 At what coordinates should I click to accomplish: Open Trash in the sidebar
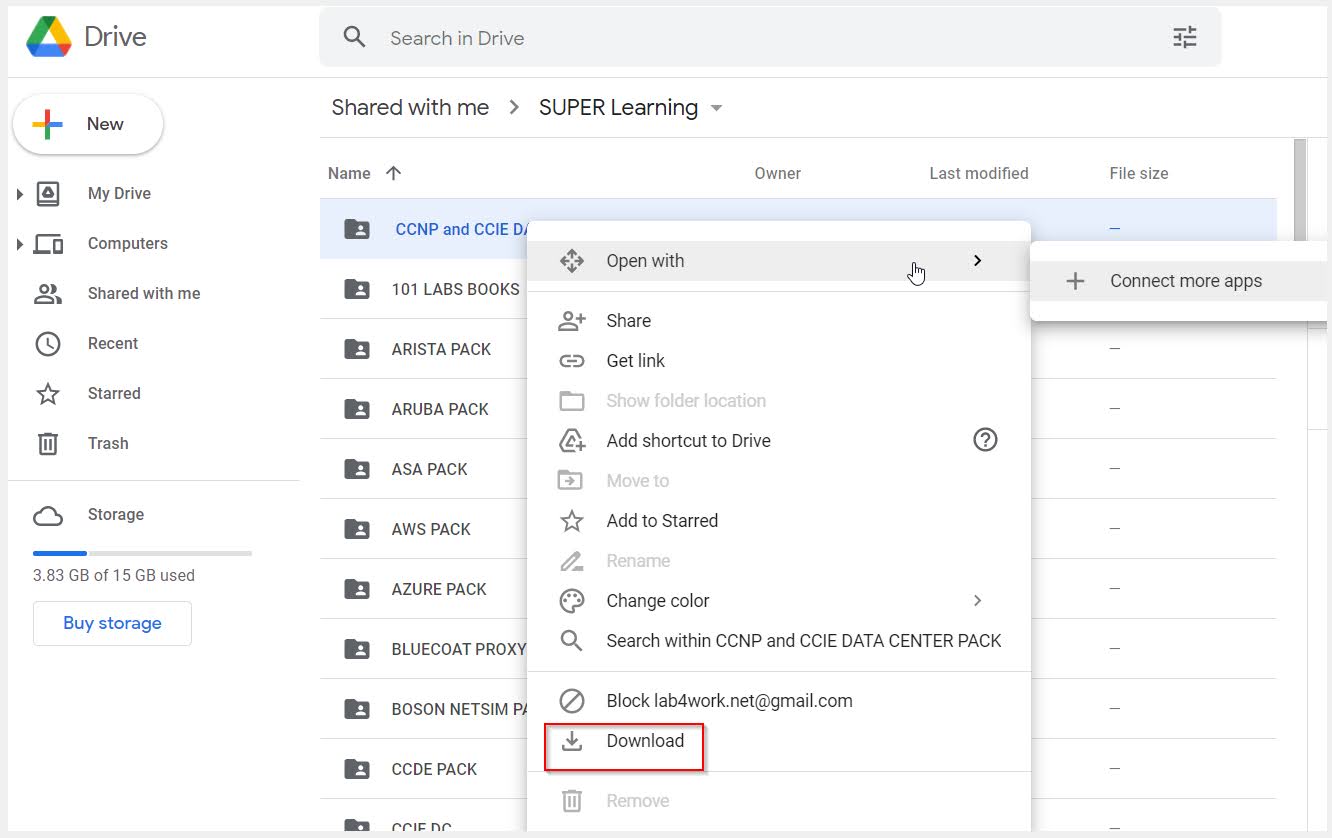(x=108, y=443)
